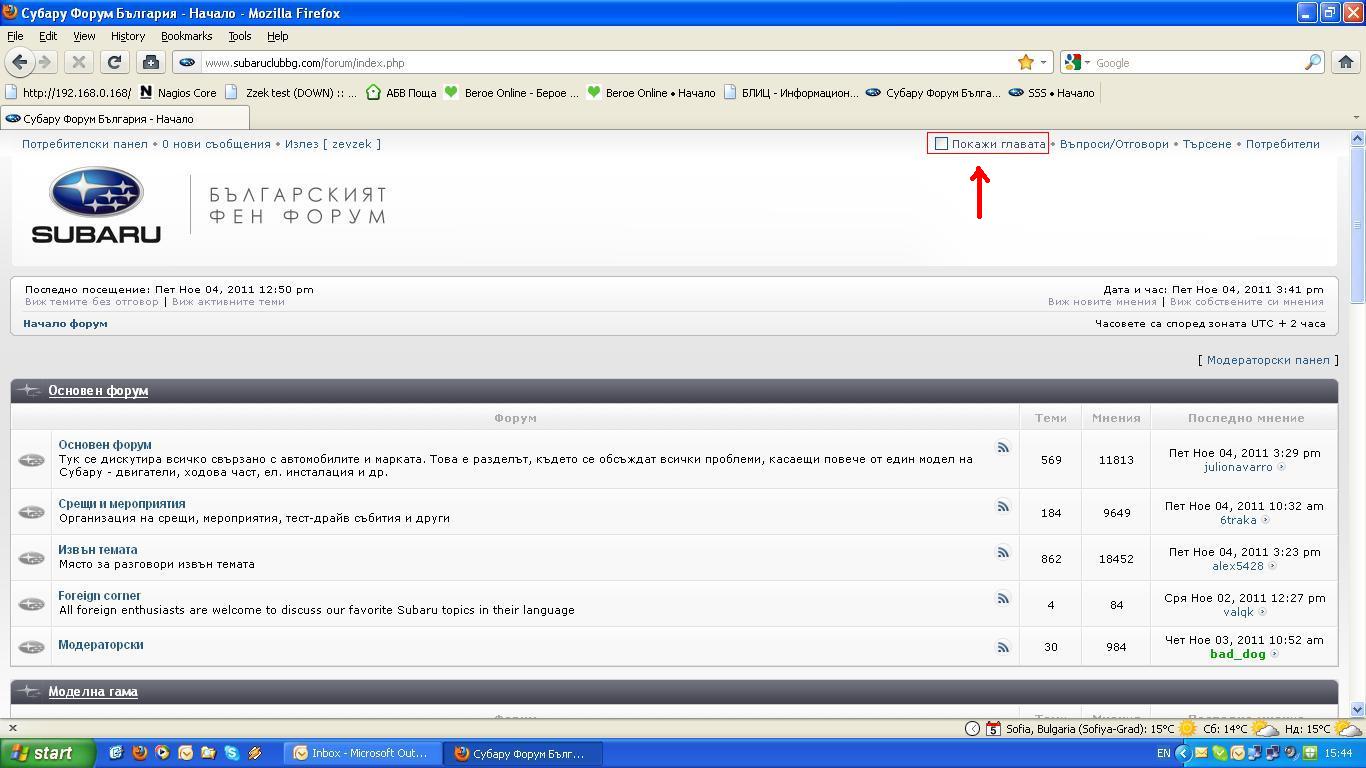Open RSS feed for Foreign corner
The height and width of the screenshot is (768, 1366).
coord(1002,598)
